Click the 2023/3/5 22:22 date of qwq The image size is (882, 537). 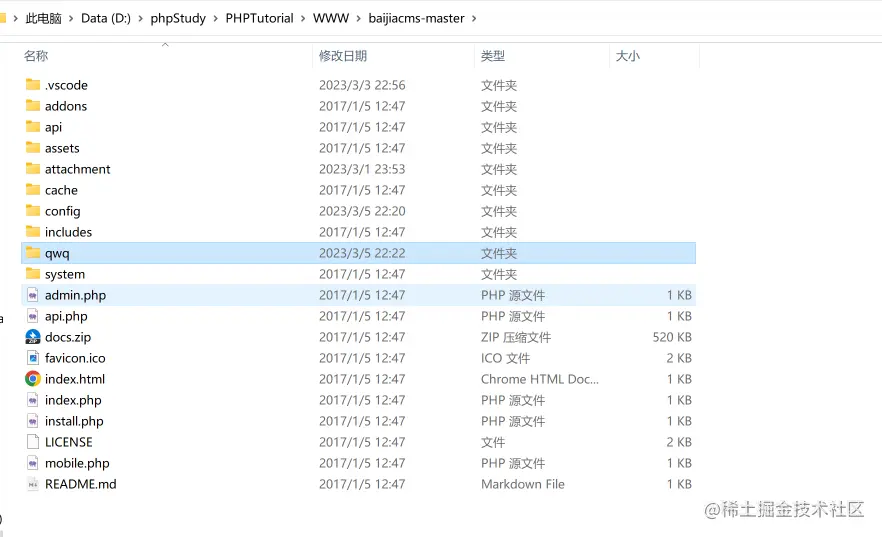[x=362, y=253]
